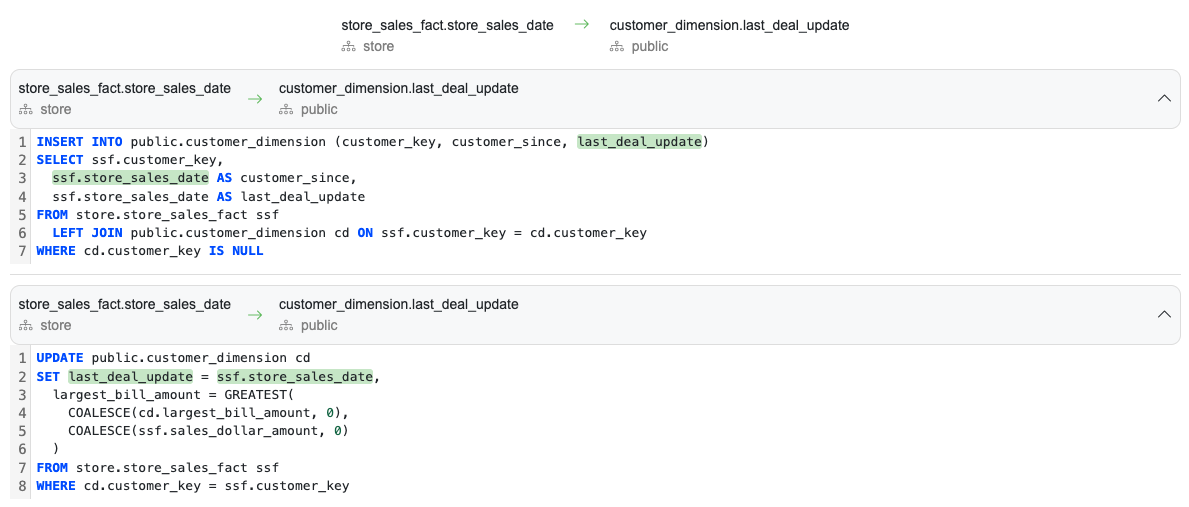Image resolution: width=1189 pixels, height=507 pixels.
Task: Click the green arrow in the UPDATE panel header
Action: coord(255,315)
